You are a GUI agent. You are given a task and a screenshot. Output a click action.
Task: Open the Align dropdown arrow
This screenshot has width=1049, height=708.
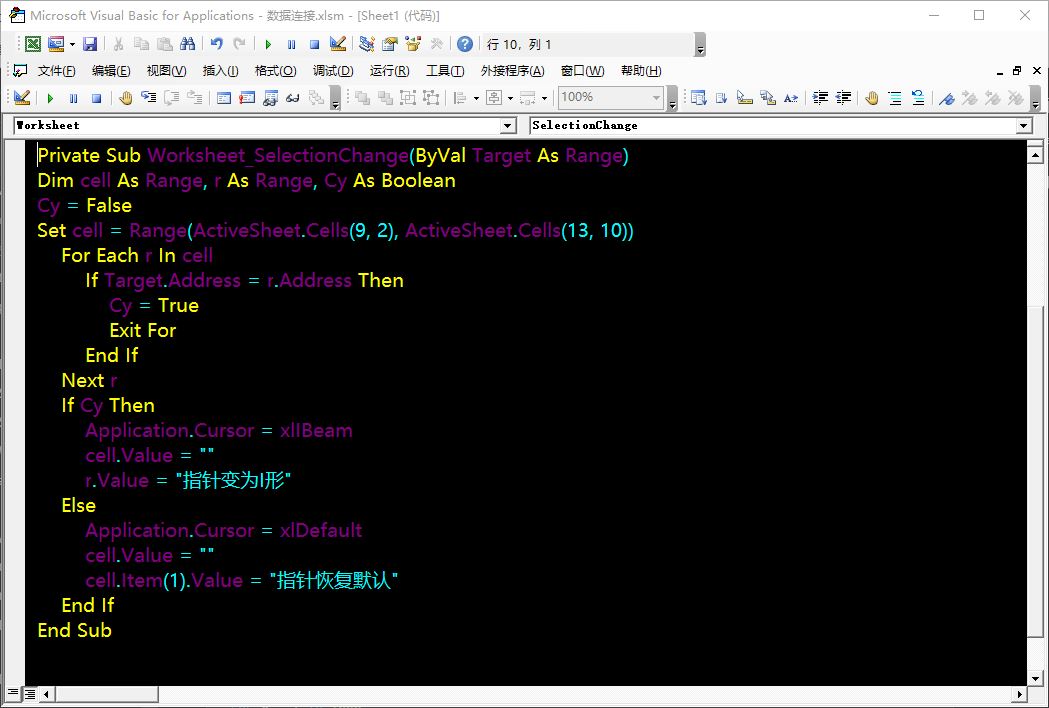click(476, 98)
